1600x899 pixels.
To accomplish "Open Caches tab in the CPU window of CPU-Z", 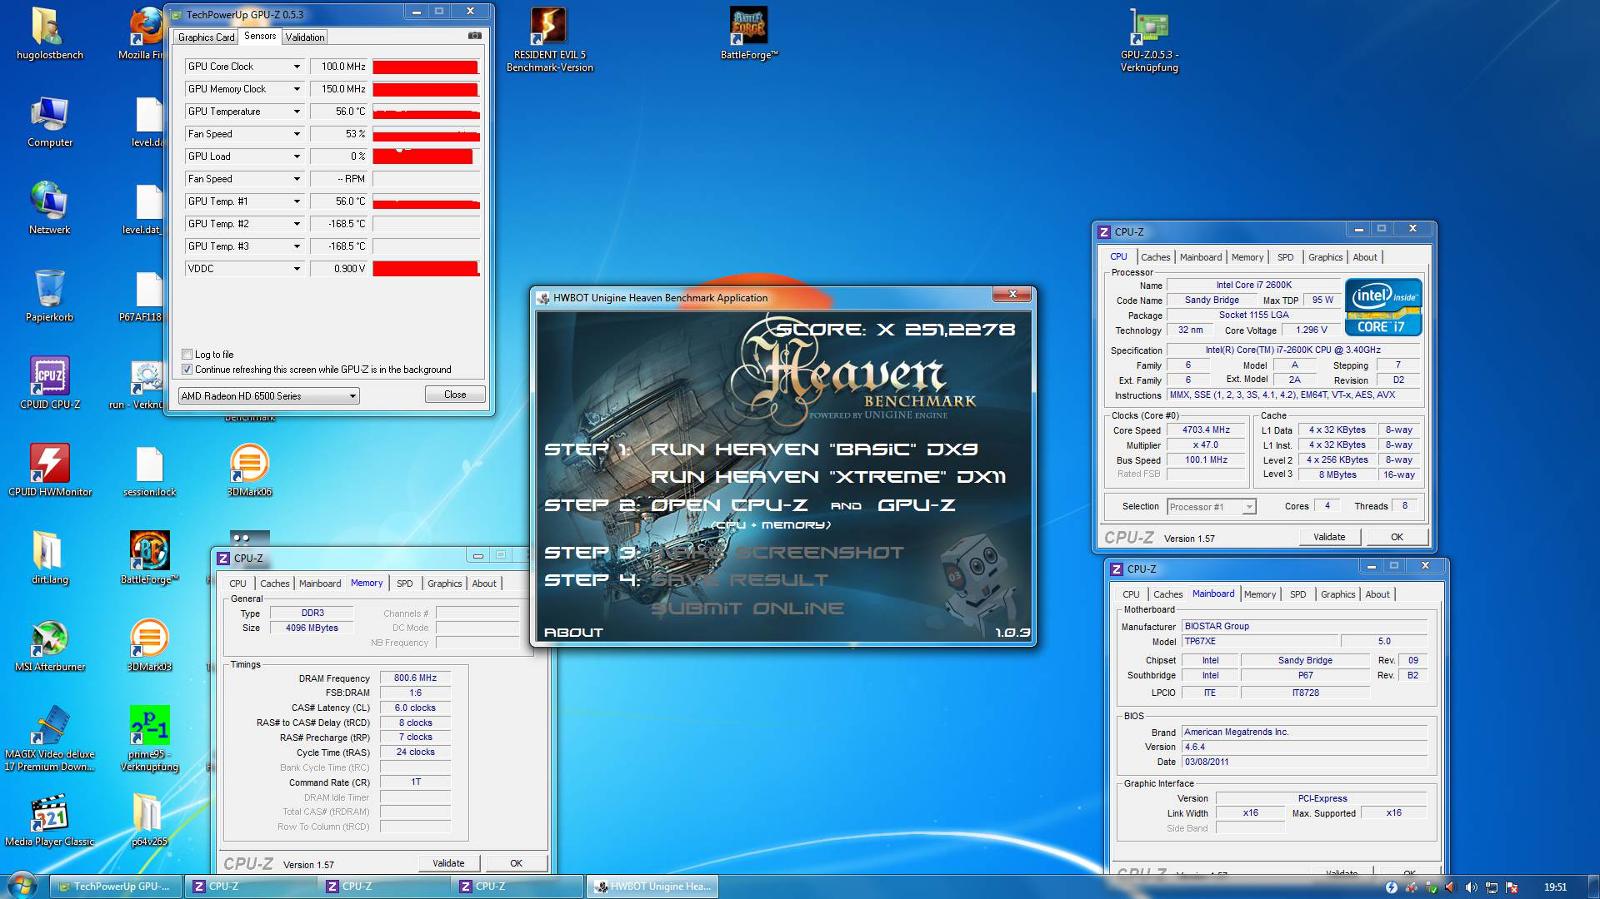I will click(1155, 257).
